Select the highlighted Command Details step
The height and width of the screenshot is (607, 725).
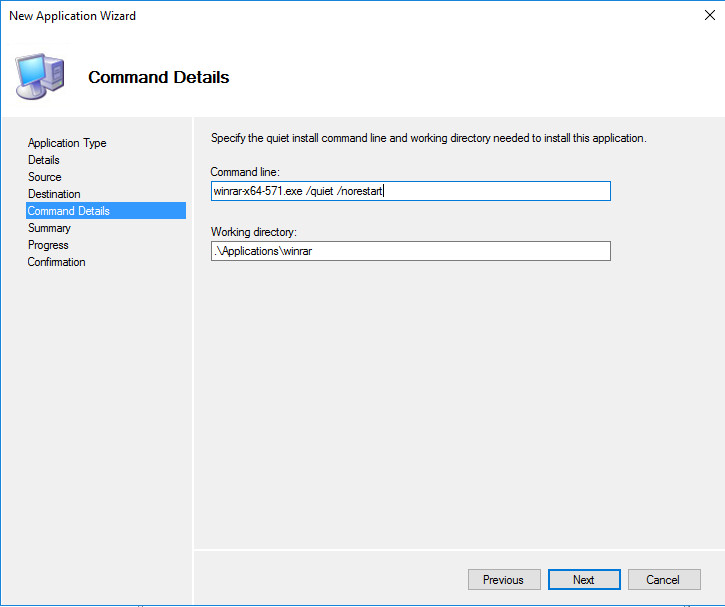pyautogui.click(x=106, y=211)
